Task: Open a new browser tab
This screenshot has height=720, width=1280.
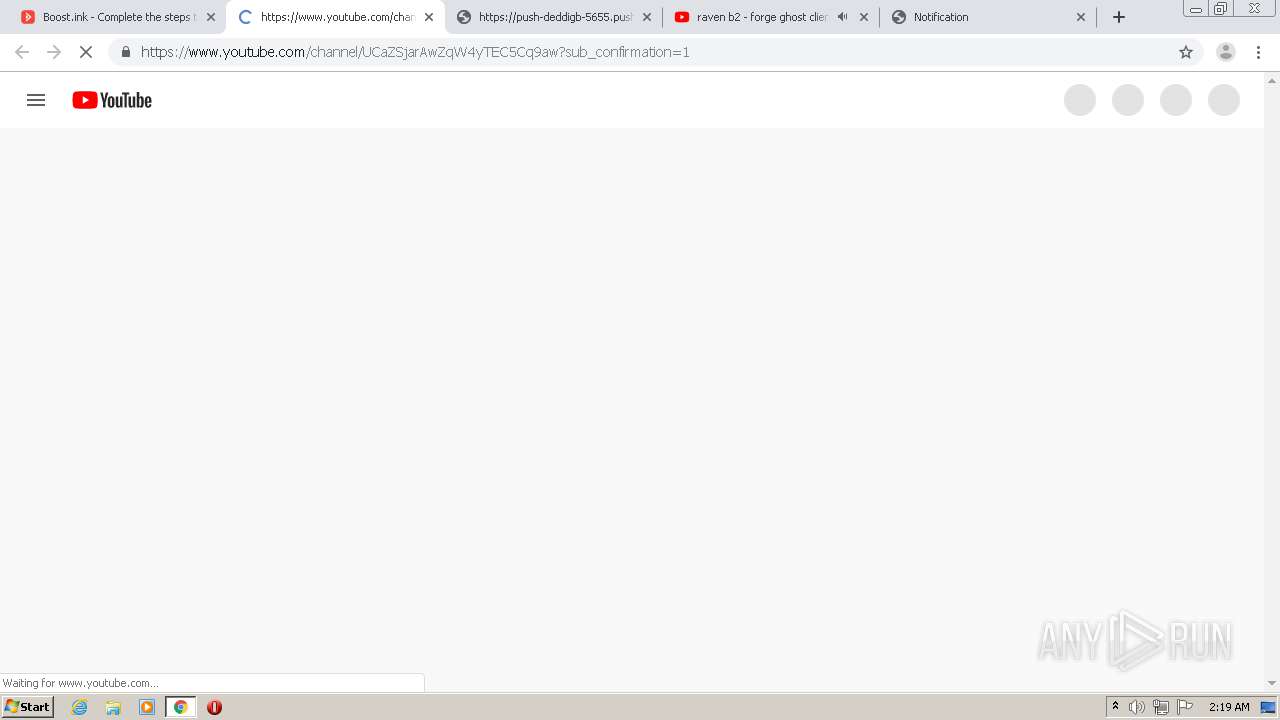Action: click(1119, 17)
